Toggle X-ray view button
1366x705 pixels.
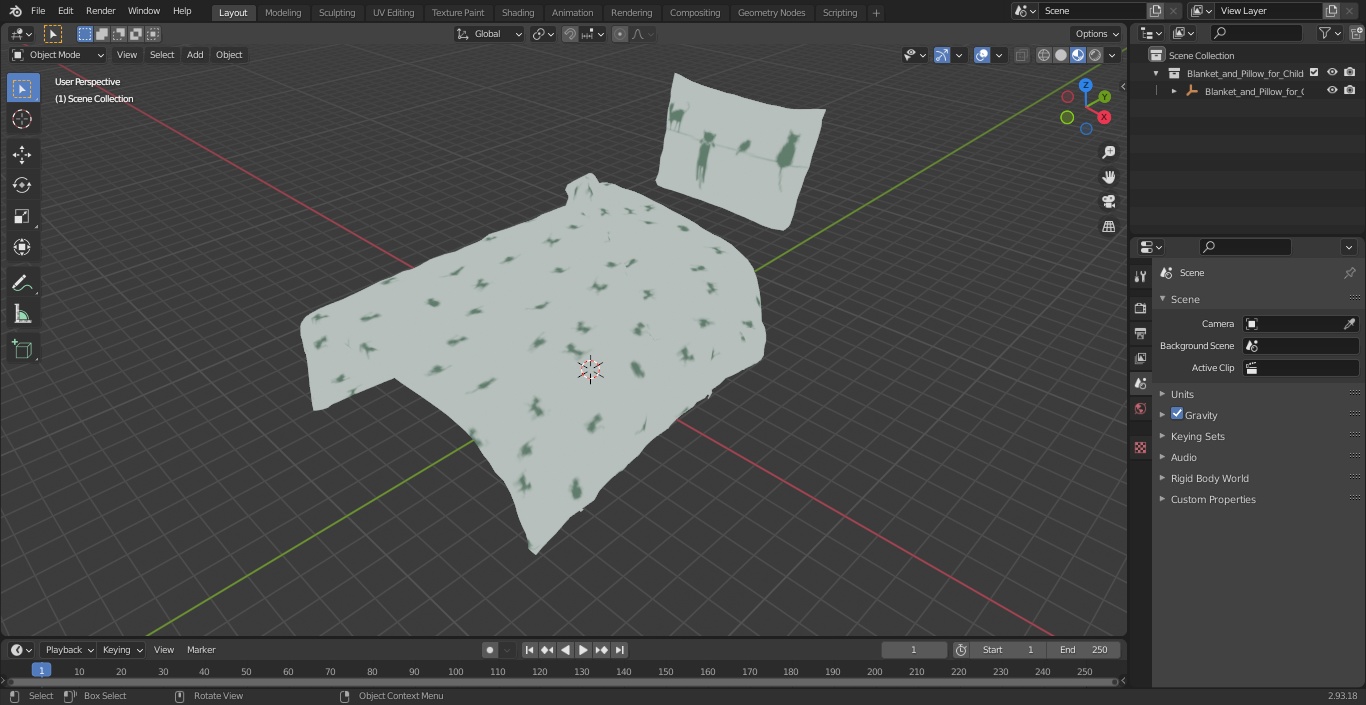coord(1021,55)
